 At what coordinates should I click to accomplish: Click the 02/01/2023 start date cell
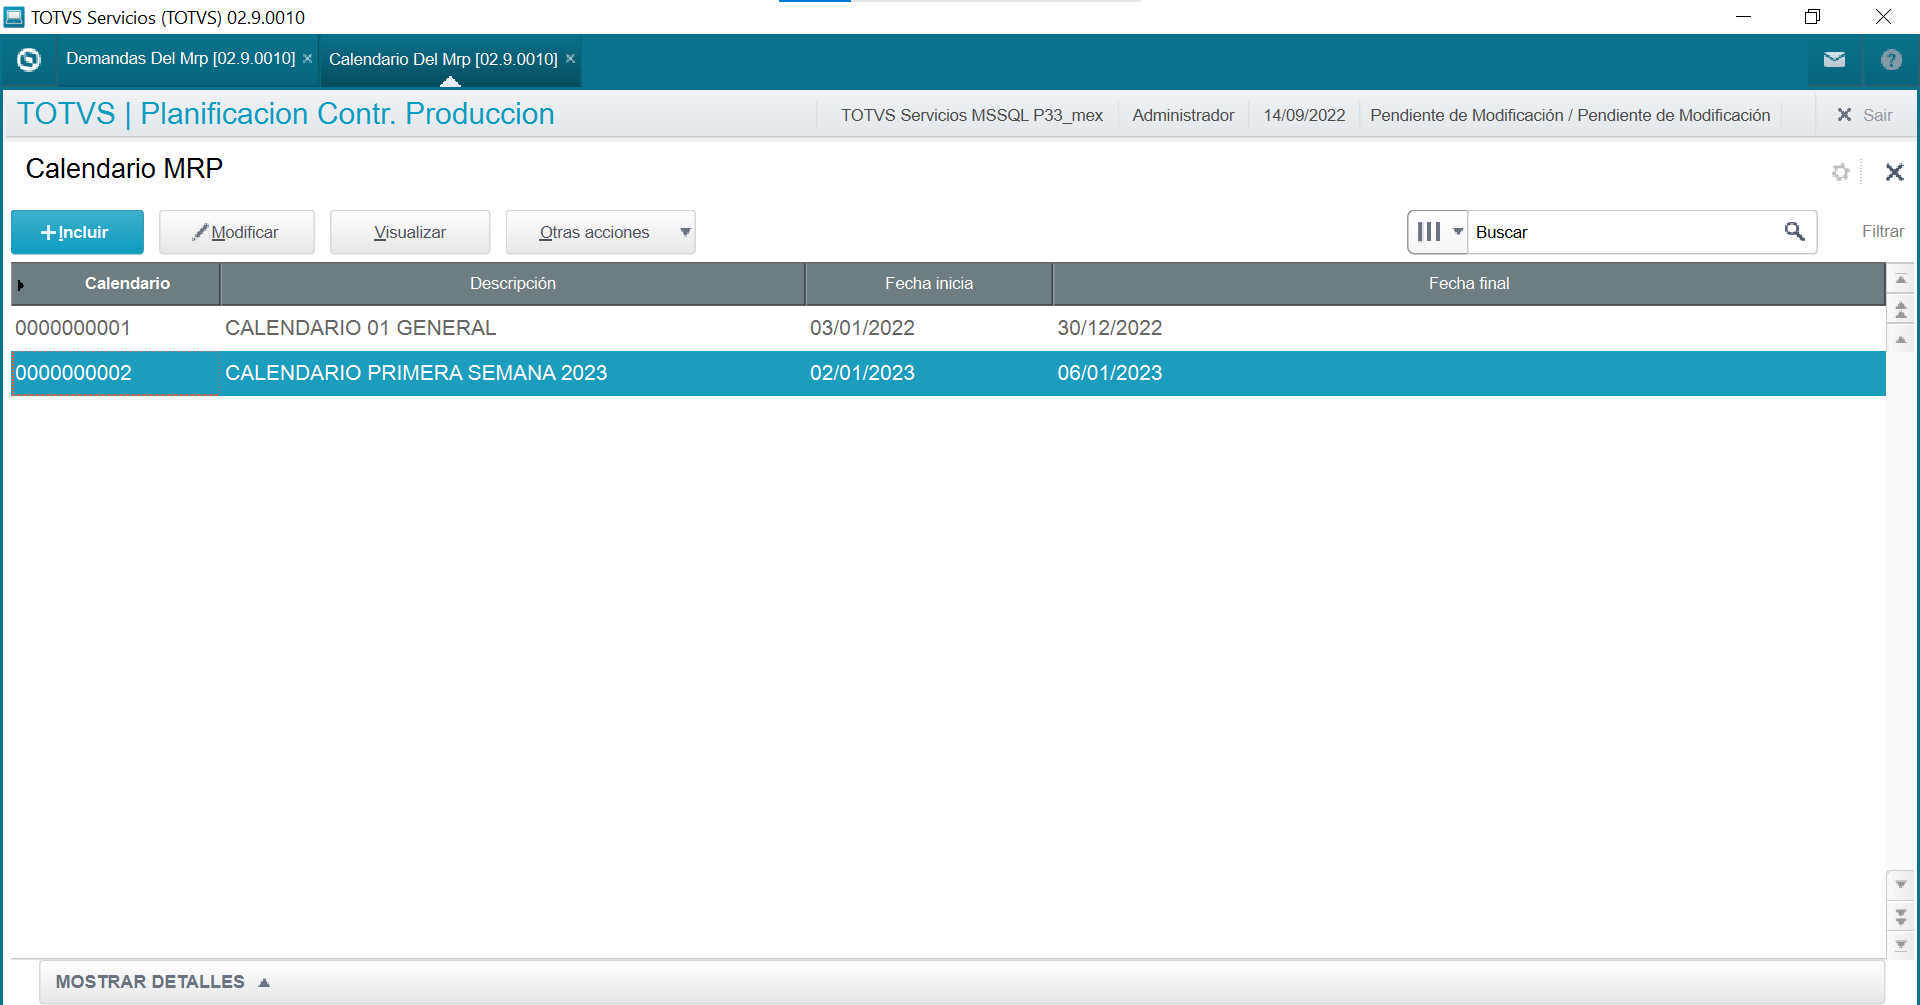pos(862,373)
